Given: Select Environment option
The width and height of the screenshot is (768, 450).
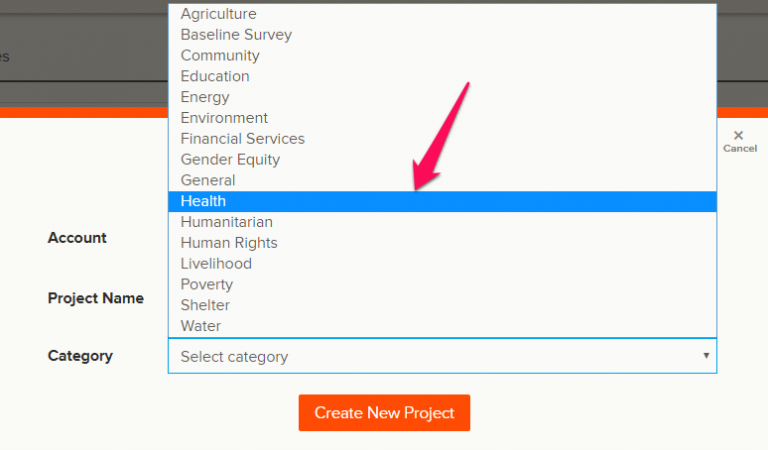Looking at the screenshot, I should click(224, 118).
